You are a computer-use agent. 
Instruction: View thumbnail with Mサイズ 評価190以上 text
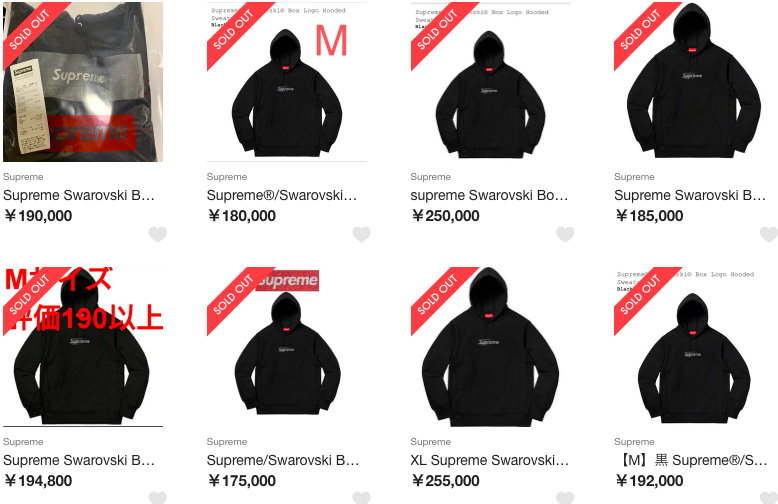tap(83, 347)
